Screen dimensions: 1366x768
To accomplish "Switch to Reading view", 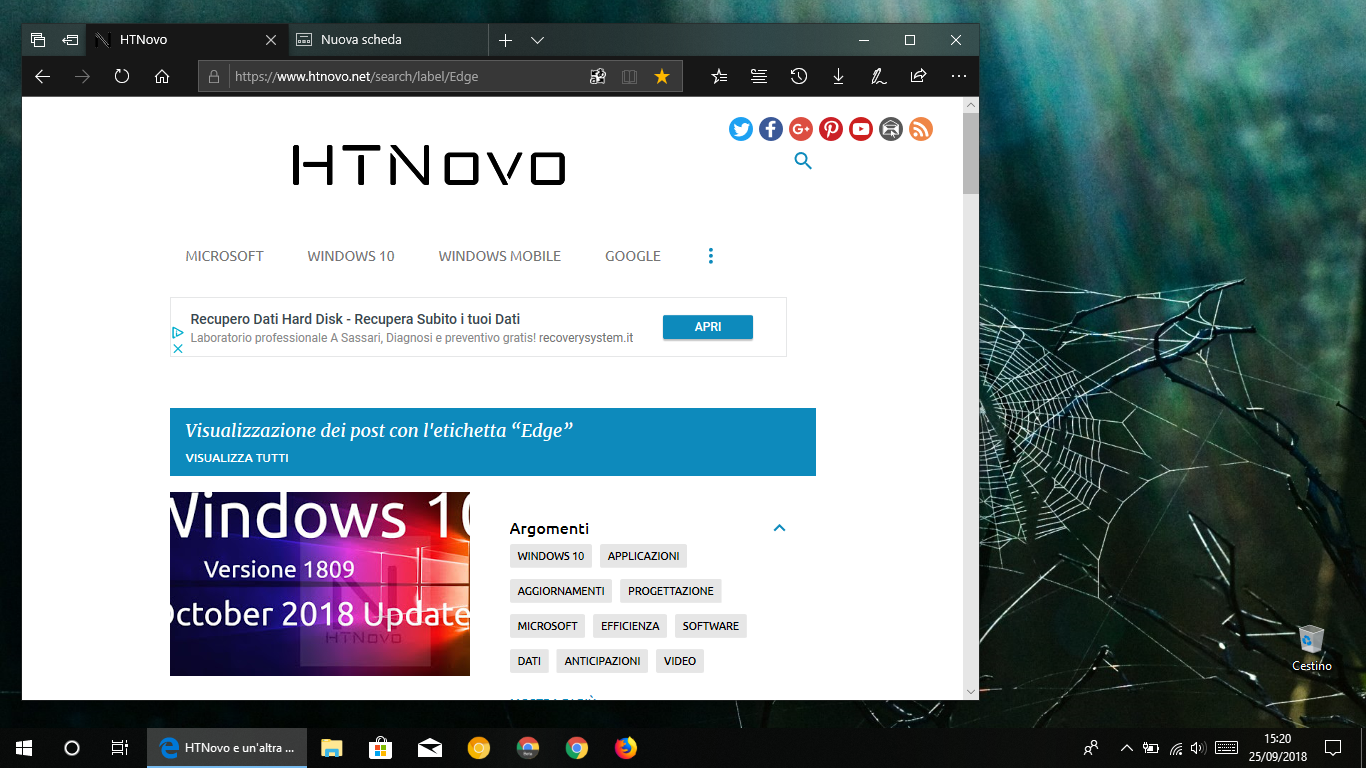I will 629,76.
